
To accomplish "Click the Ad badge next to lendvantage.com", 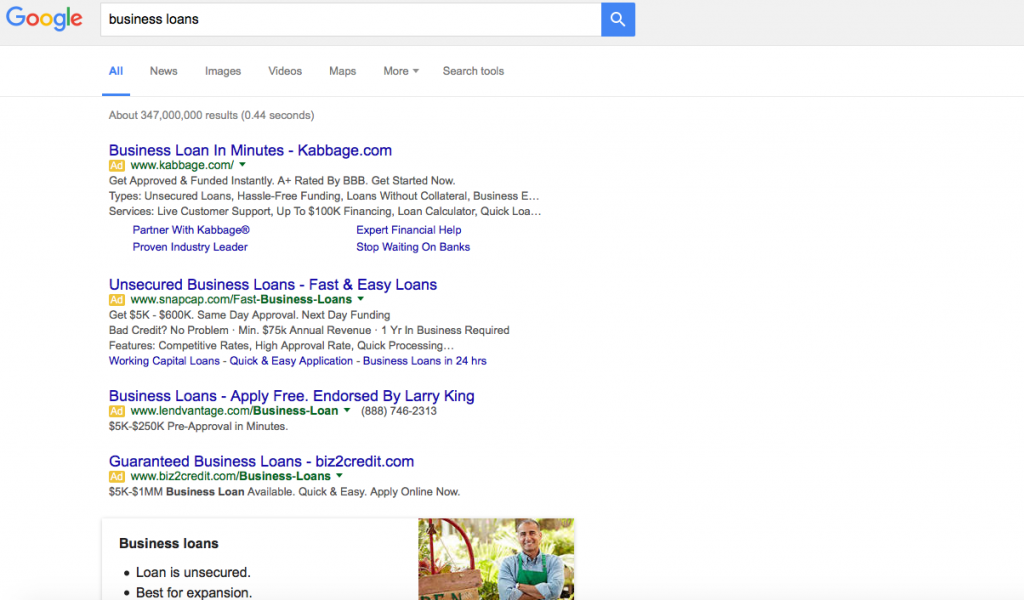I will [x=115, y=410].
